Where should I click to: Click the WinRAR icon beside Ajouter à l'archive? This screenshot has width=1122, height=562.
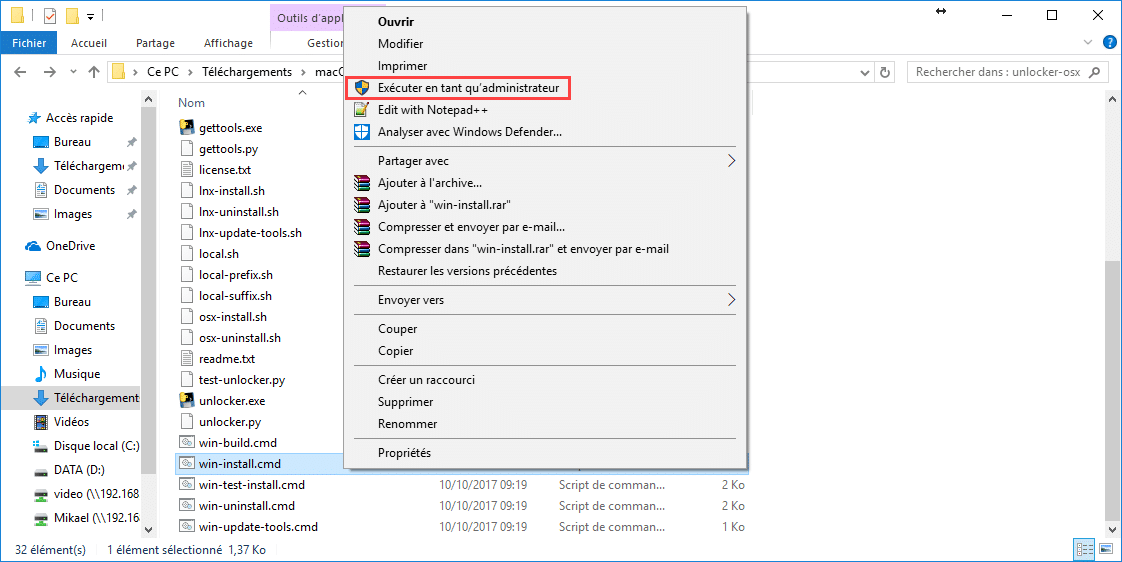362,183
